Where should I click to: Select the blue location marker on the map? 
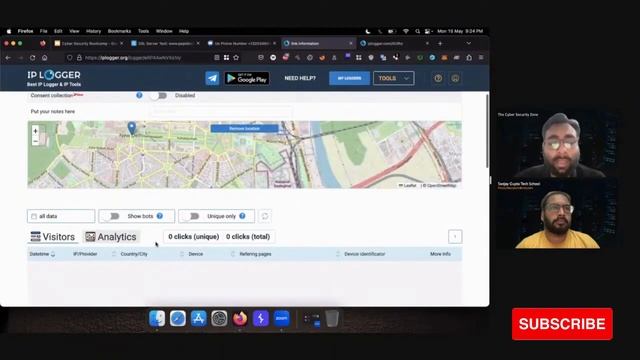click(131, 128)
